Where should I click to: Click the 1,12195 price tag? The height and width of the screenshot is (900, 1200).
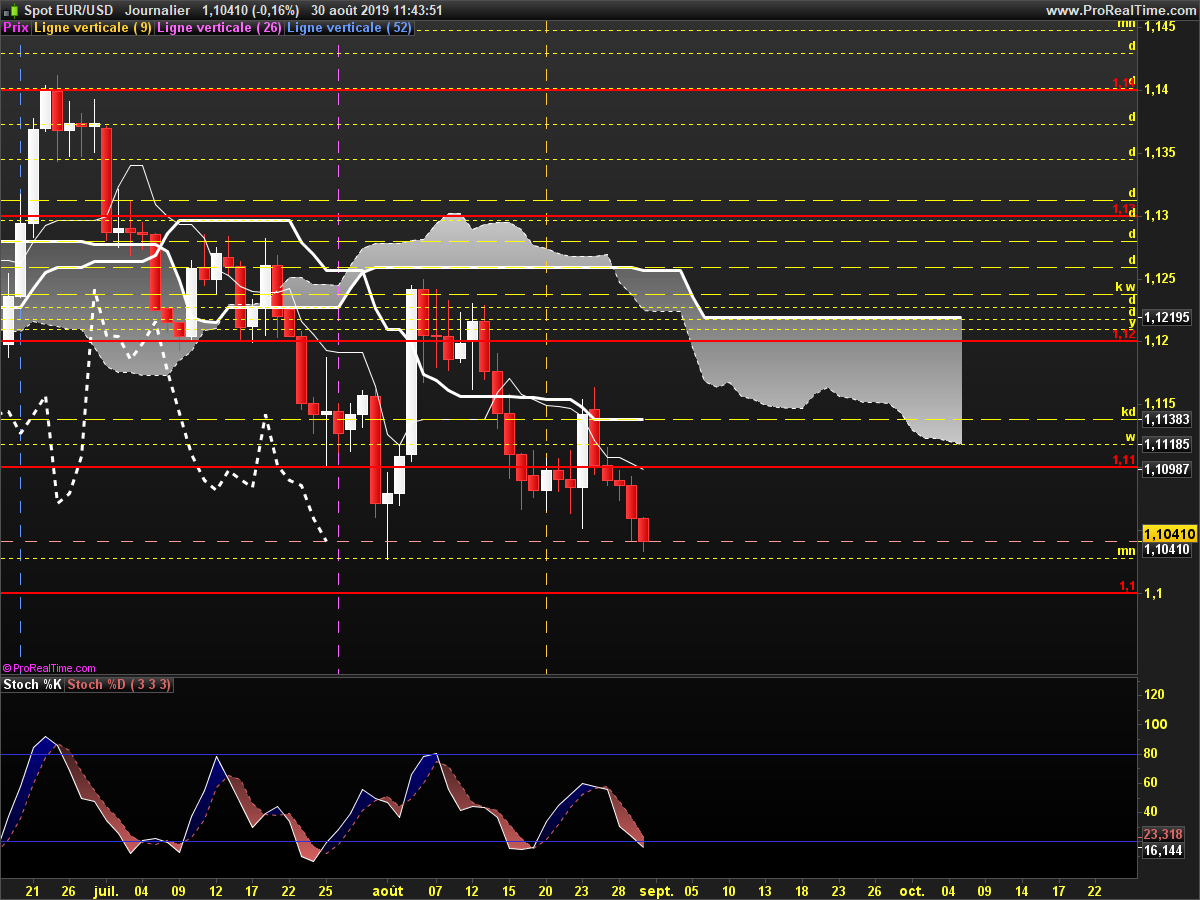point(1167,317)
